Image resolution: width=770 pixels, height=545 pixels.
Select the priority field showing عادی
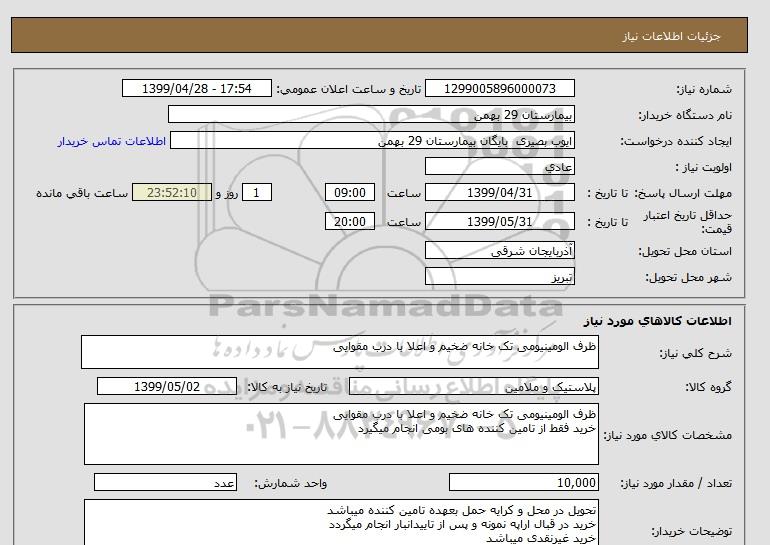(499, 166)
